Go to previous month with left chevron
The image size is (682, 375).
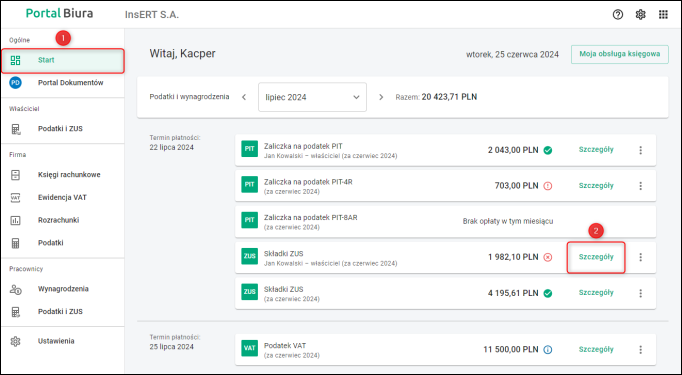[x=244, y=97]
